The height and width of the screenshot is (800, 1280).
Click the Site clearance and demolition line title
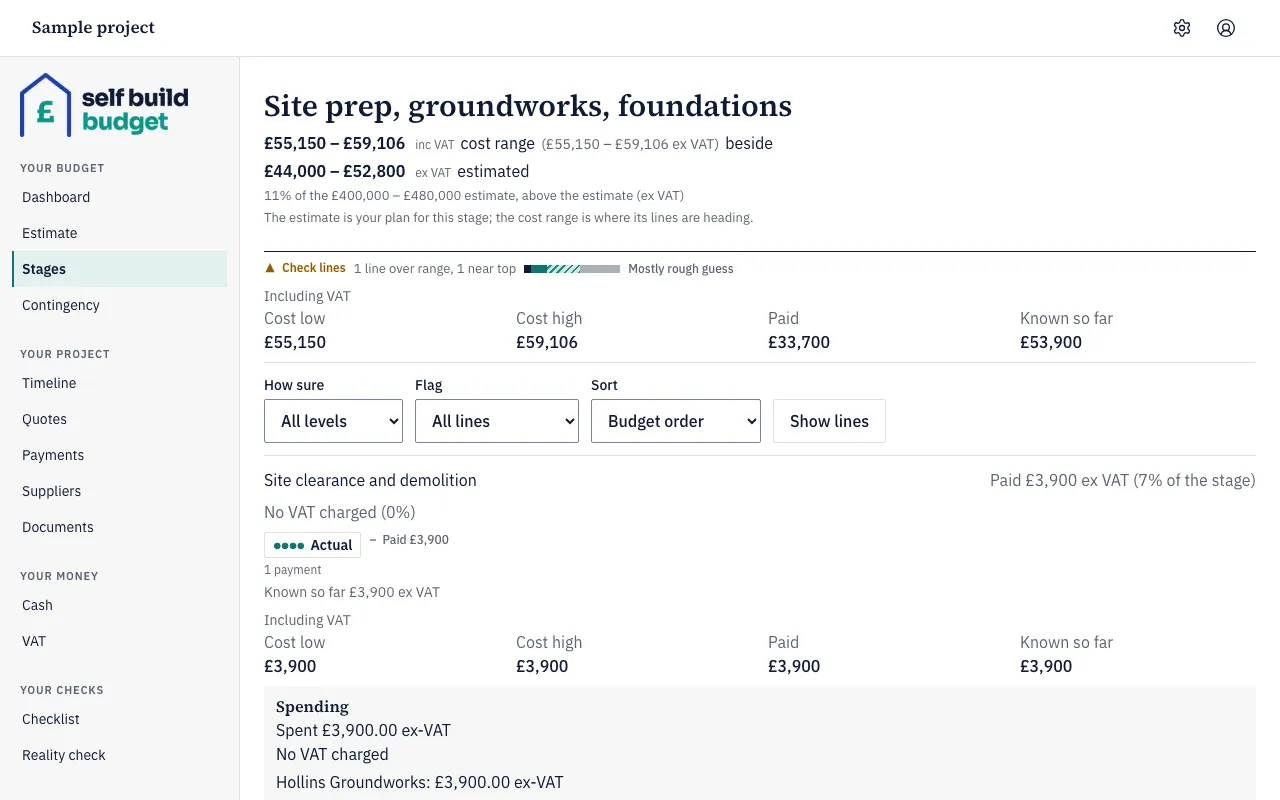[x=370, y=480]
